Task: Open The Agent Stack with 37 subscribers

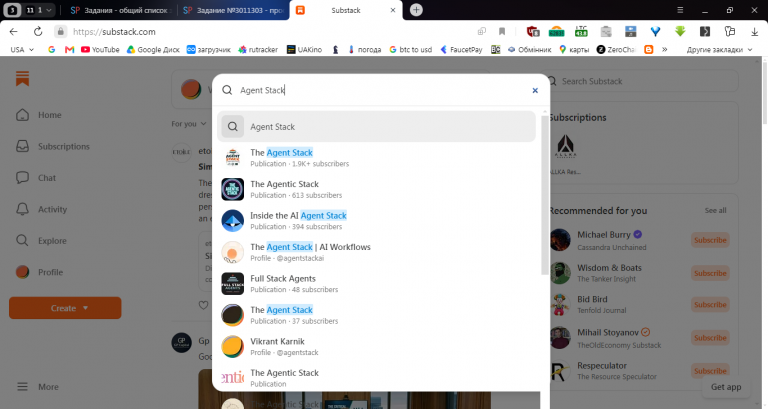Action: tap(376, 315)
